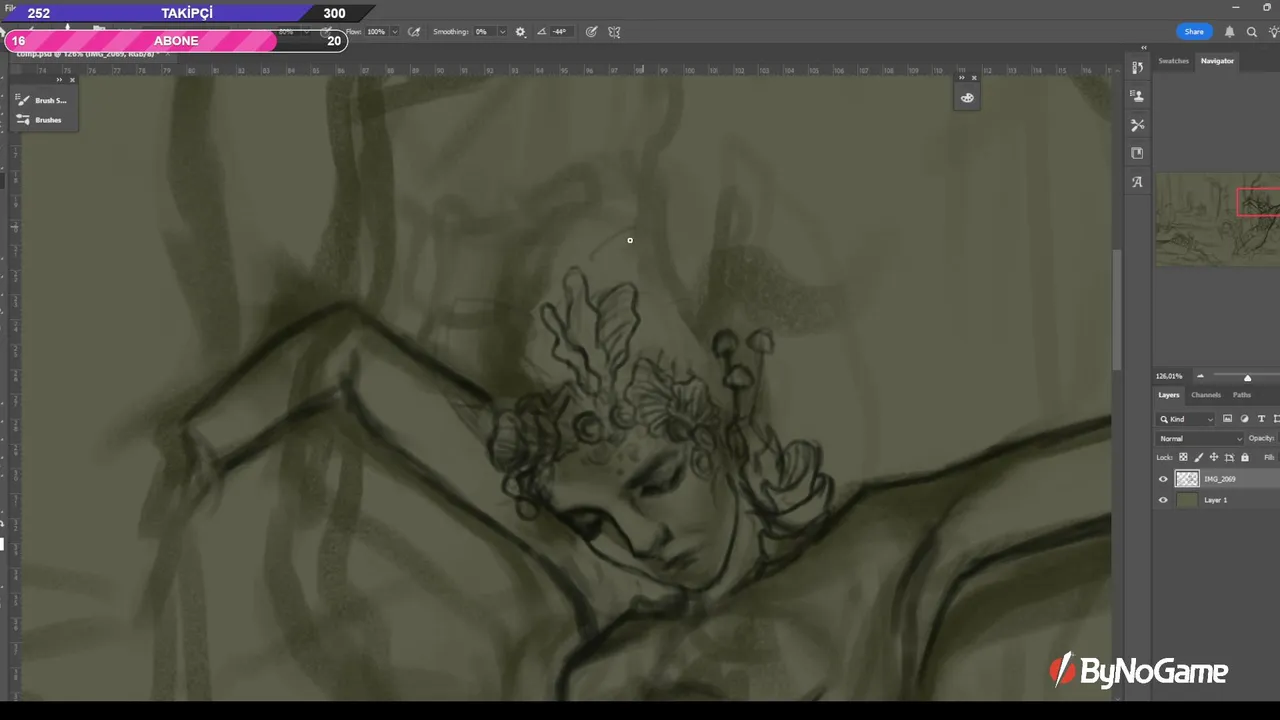Image resolution: width=1280 pixels, height=720 pixels.
Task: Click the brush angle -44° field
Action: pyautogui.click(x=561, y=32)
